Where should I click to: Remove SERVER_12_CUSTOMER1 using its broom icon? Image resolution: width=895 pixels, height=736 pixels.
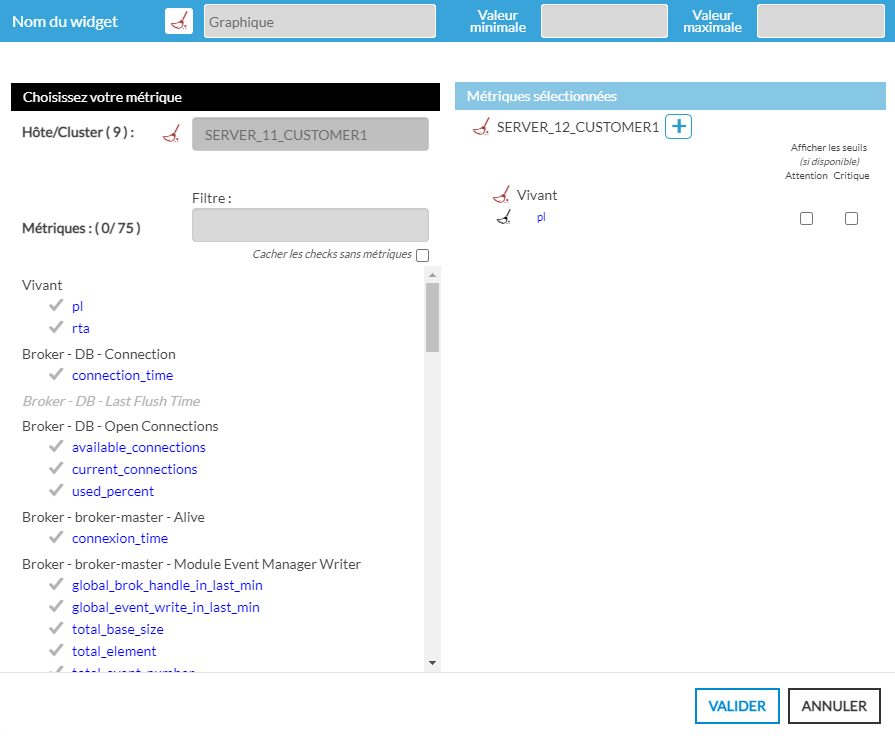(481, 127)
